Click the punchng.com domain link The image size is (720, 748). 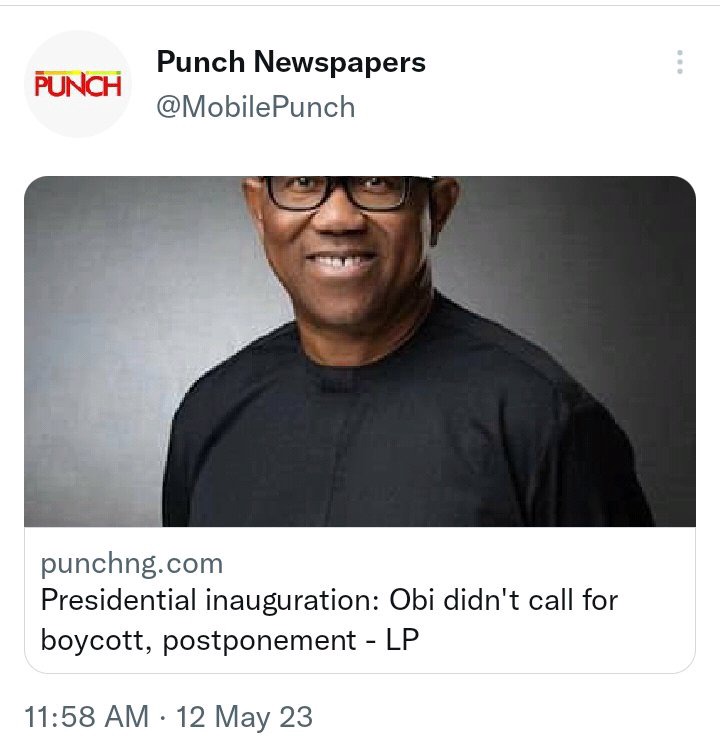point(132,563)
